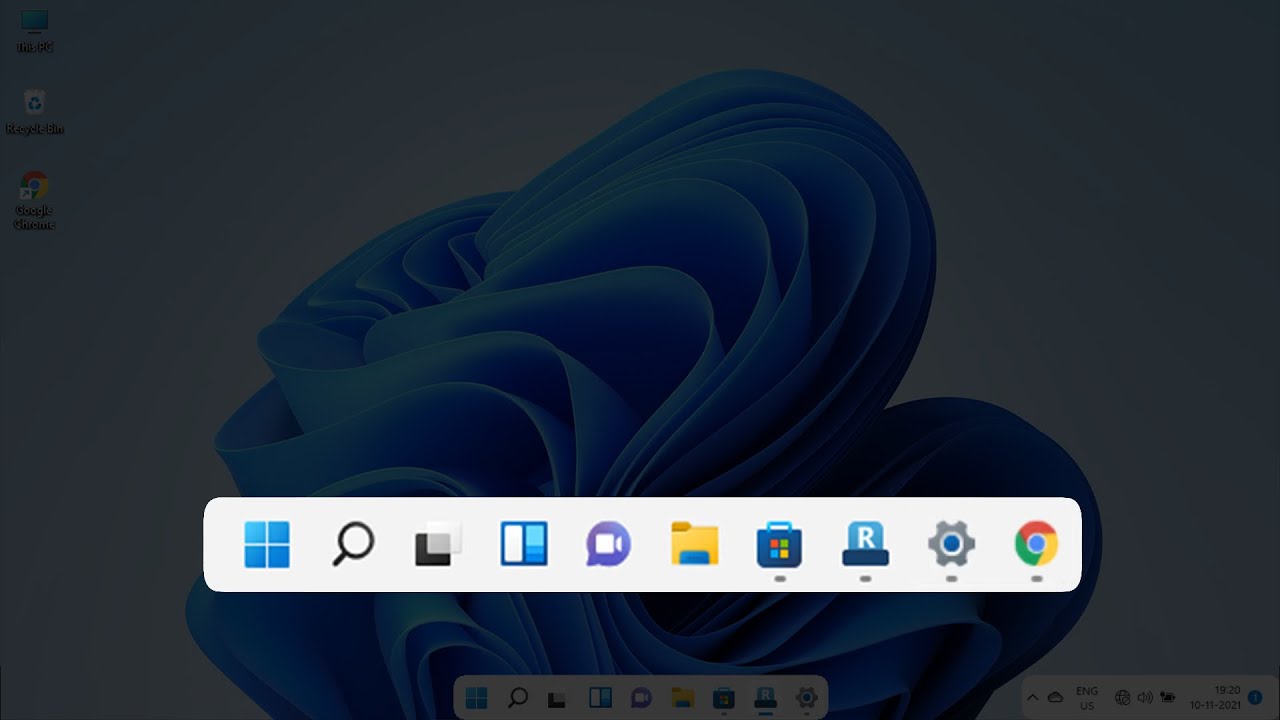Open Widgets in the enlarged taskbar

click(x=524, y=544)
